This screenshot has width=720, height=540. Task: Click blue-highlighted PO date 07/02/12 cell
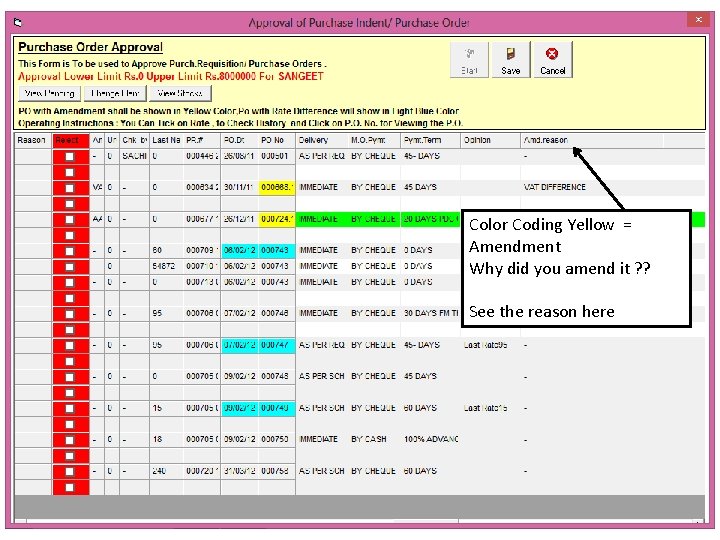point(239,345)
